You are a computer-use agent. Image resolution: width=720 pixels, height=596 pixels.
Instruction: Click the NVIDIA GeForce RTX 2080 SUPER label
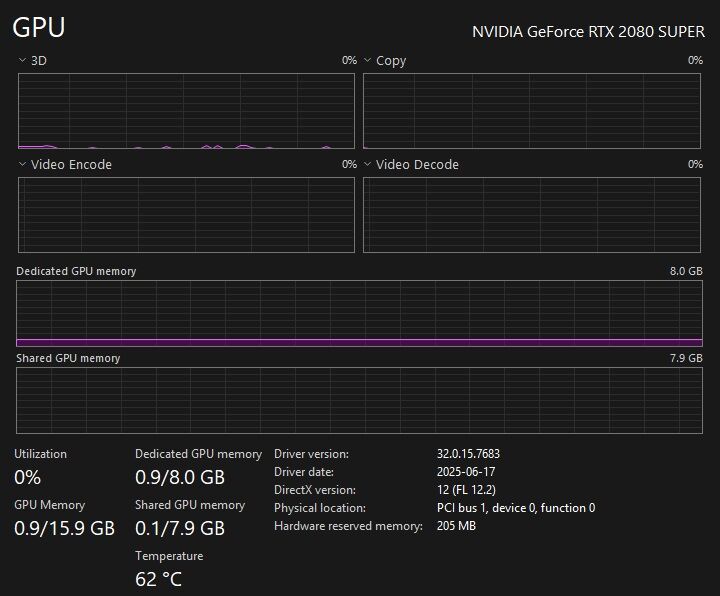click(588, 31)
